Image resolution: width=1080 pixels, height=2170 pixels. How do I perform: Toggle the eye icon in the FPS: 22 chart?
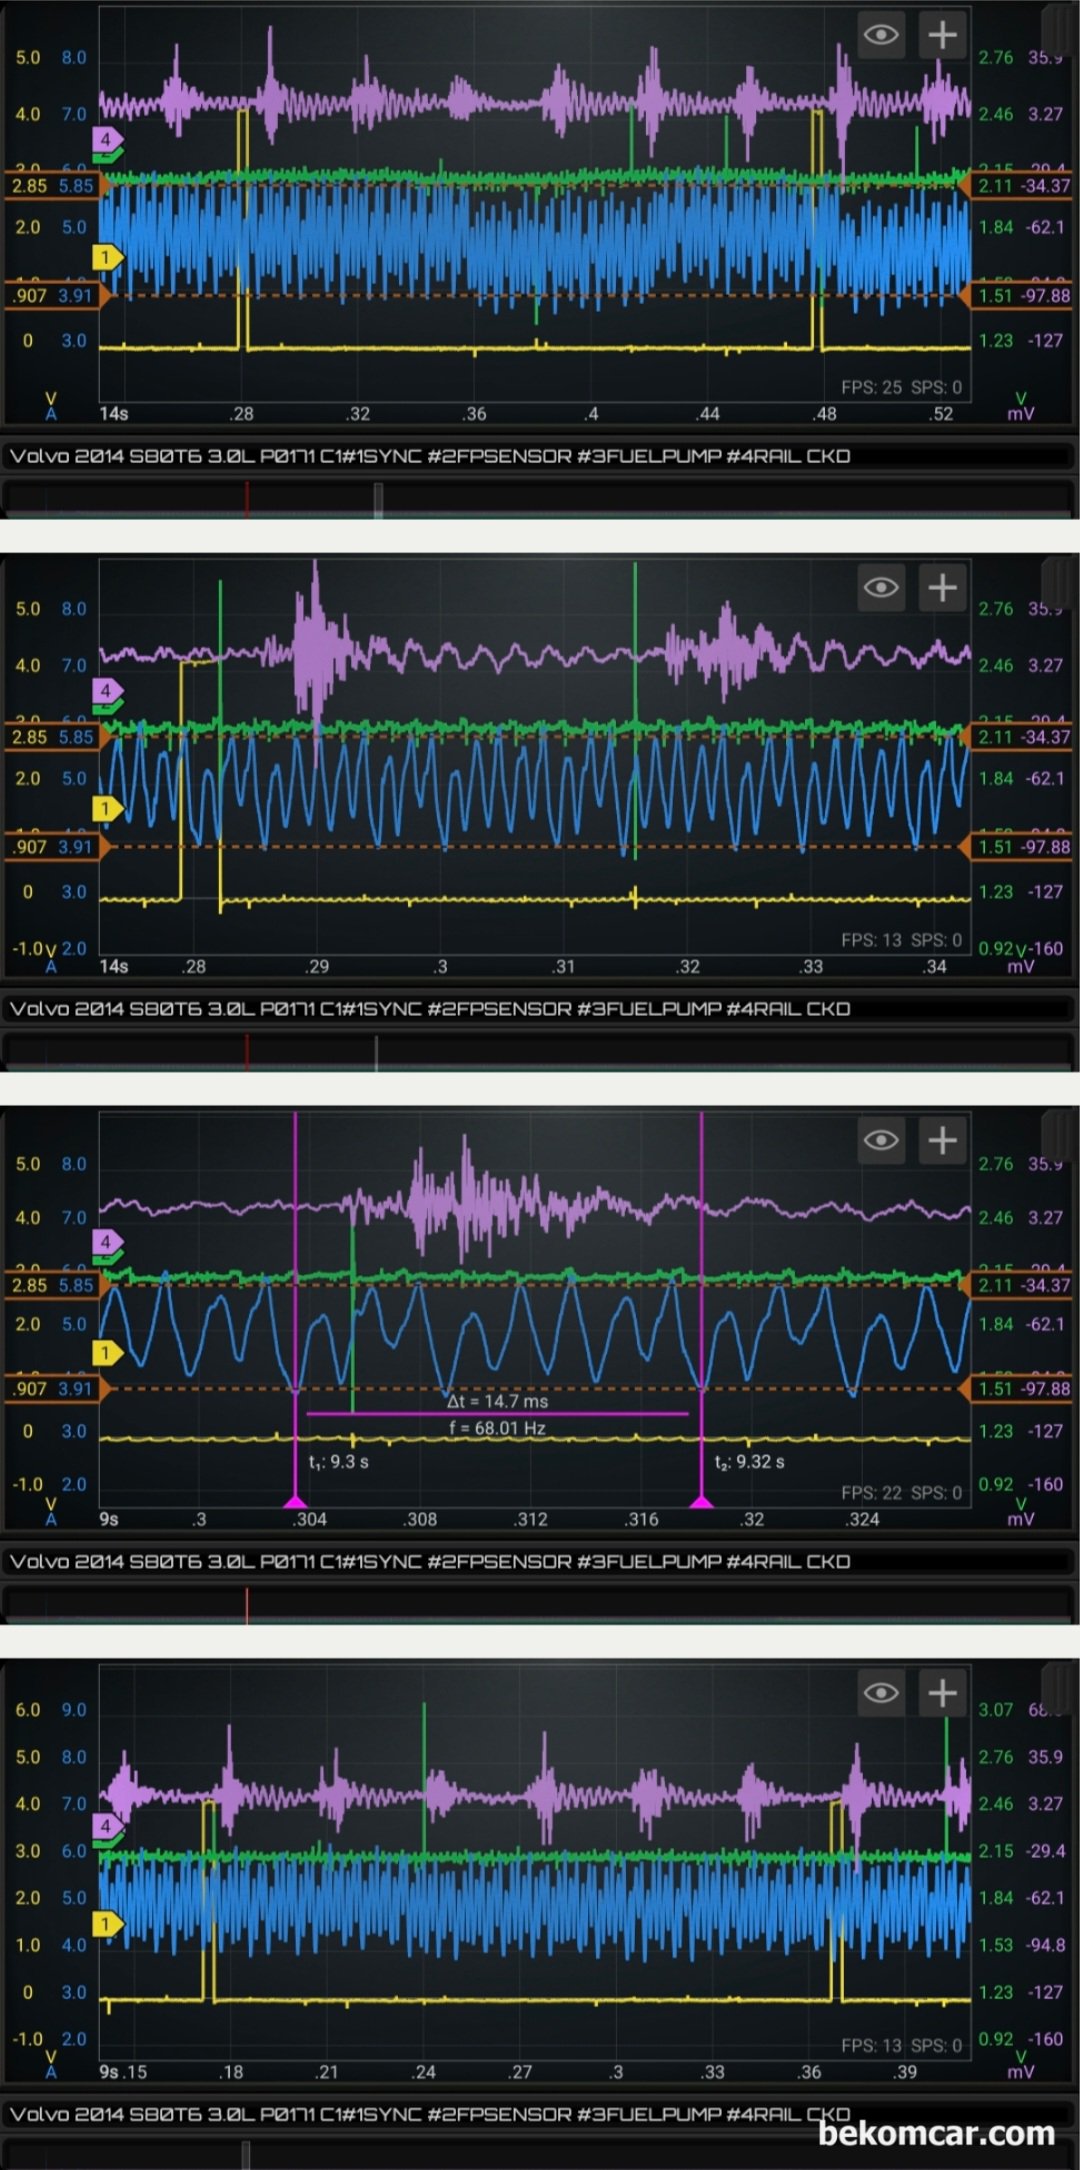pyautogui.click(x=881, y=1140)
